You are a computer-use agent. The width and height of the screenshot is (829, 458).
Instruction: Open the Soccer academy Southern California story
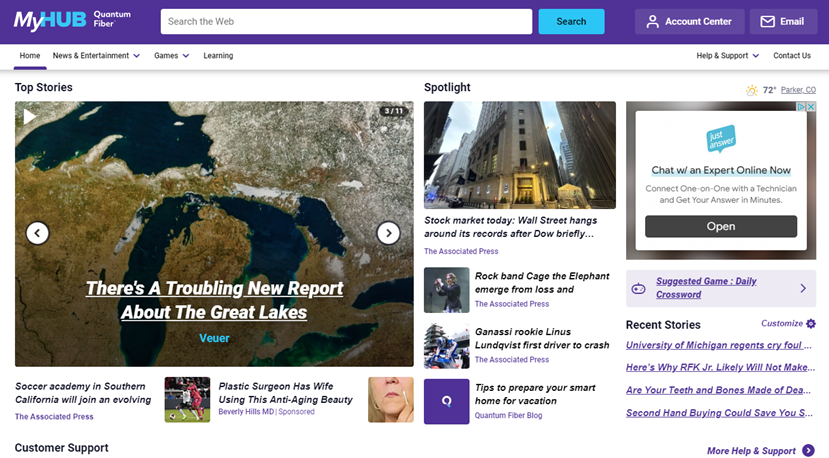point(83,393)
